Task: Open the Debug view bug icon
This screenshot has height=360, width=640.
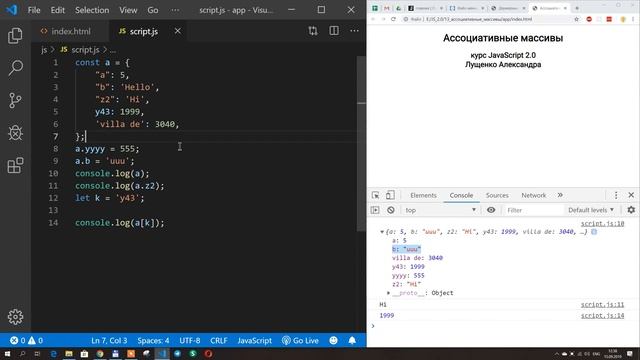Action: click(x=15, y=133)
